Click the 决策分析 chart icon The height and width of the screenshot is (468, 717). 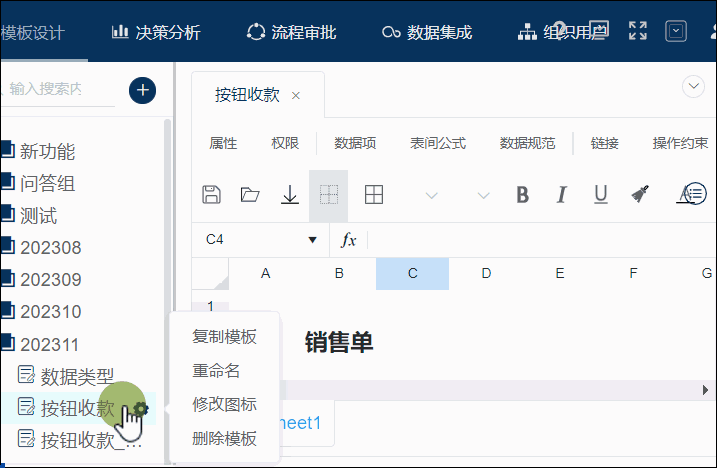[x=120, y=32]
